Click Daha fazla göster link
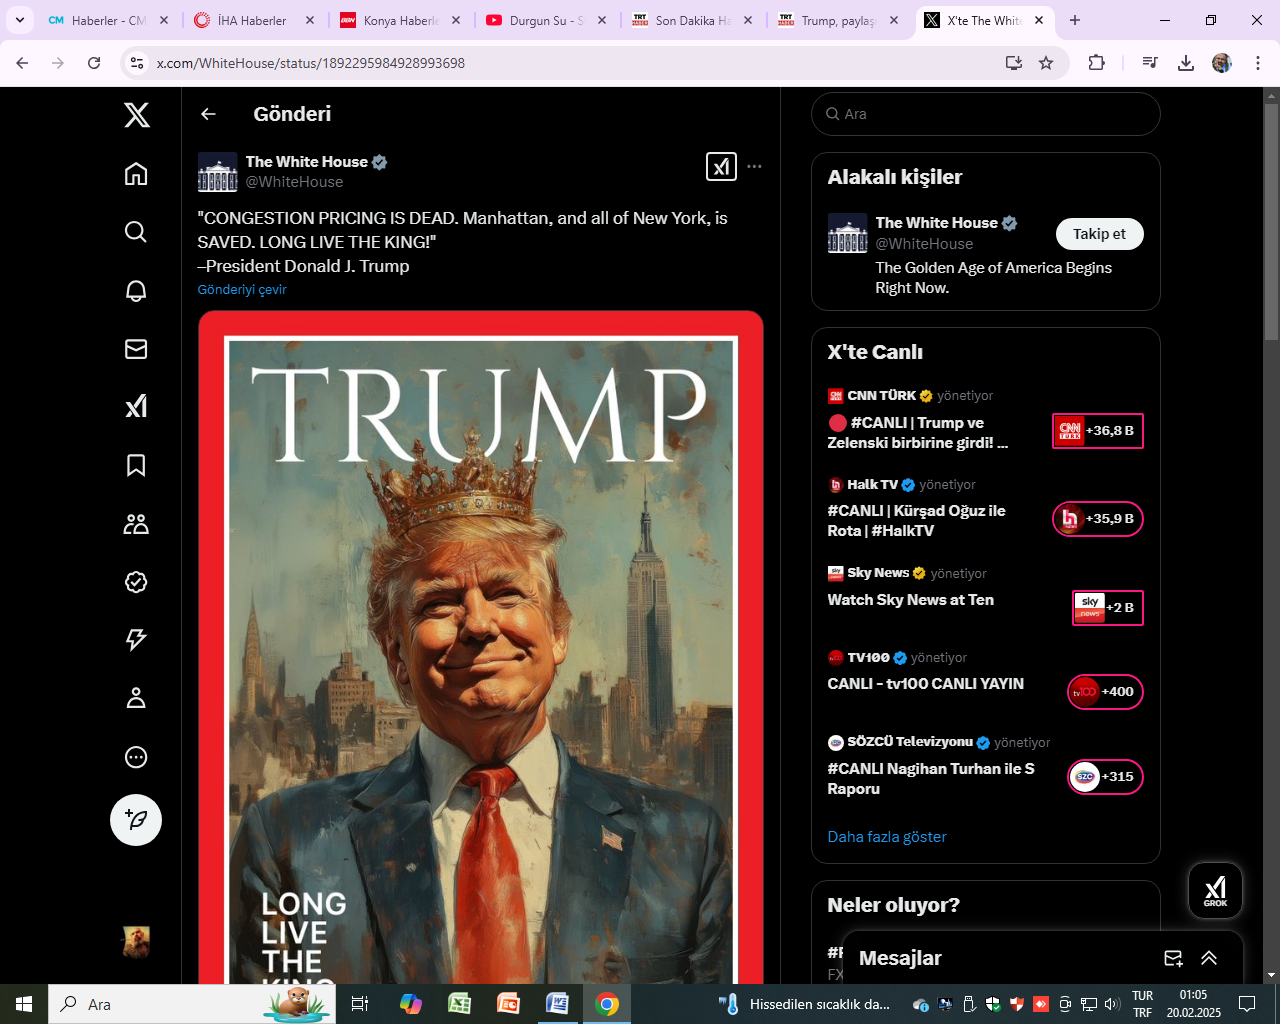The height and width of the screenshot is (1024, 1280). tap(887, 837)
